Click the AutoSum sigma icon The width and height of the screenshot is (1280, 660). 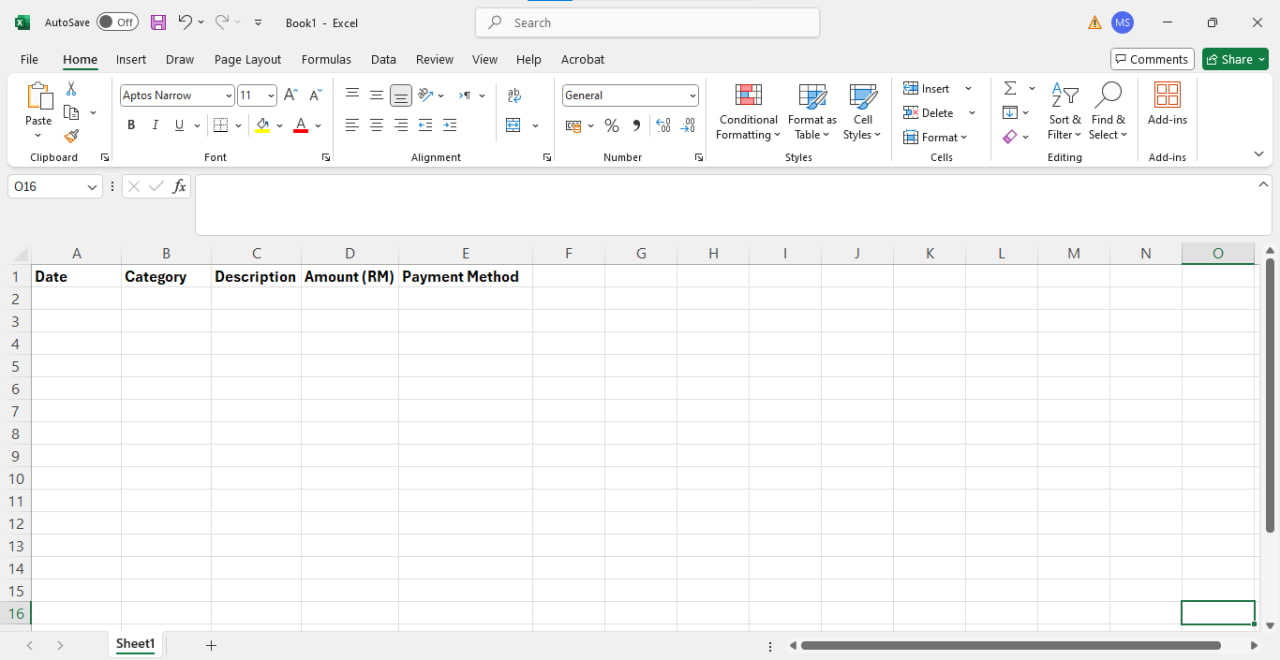[1010, 89]
